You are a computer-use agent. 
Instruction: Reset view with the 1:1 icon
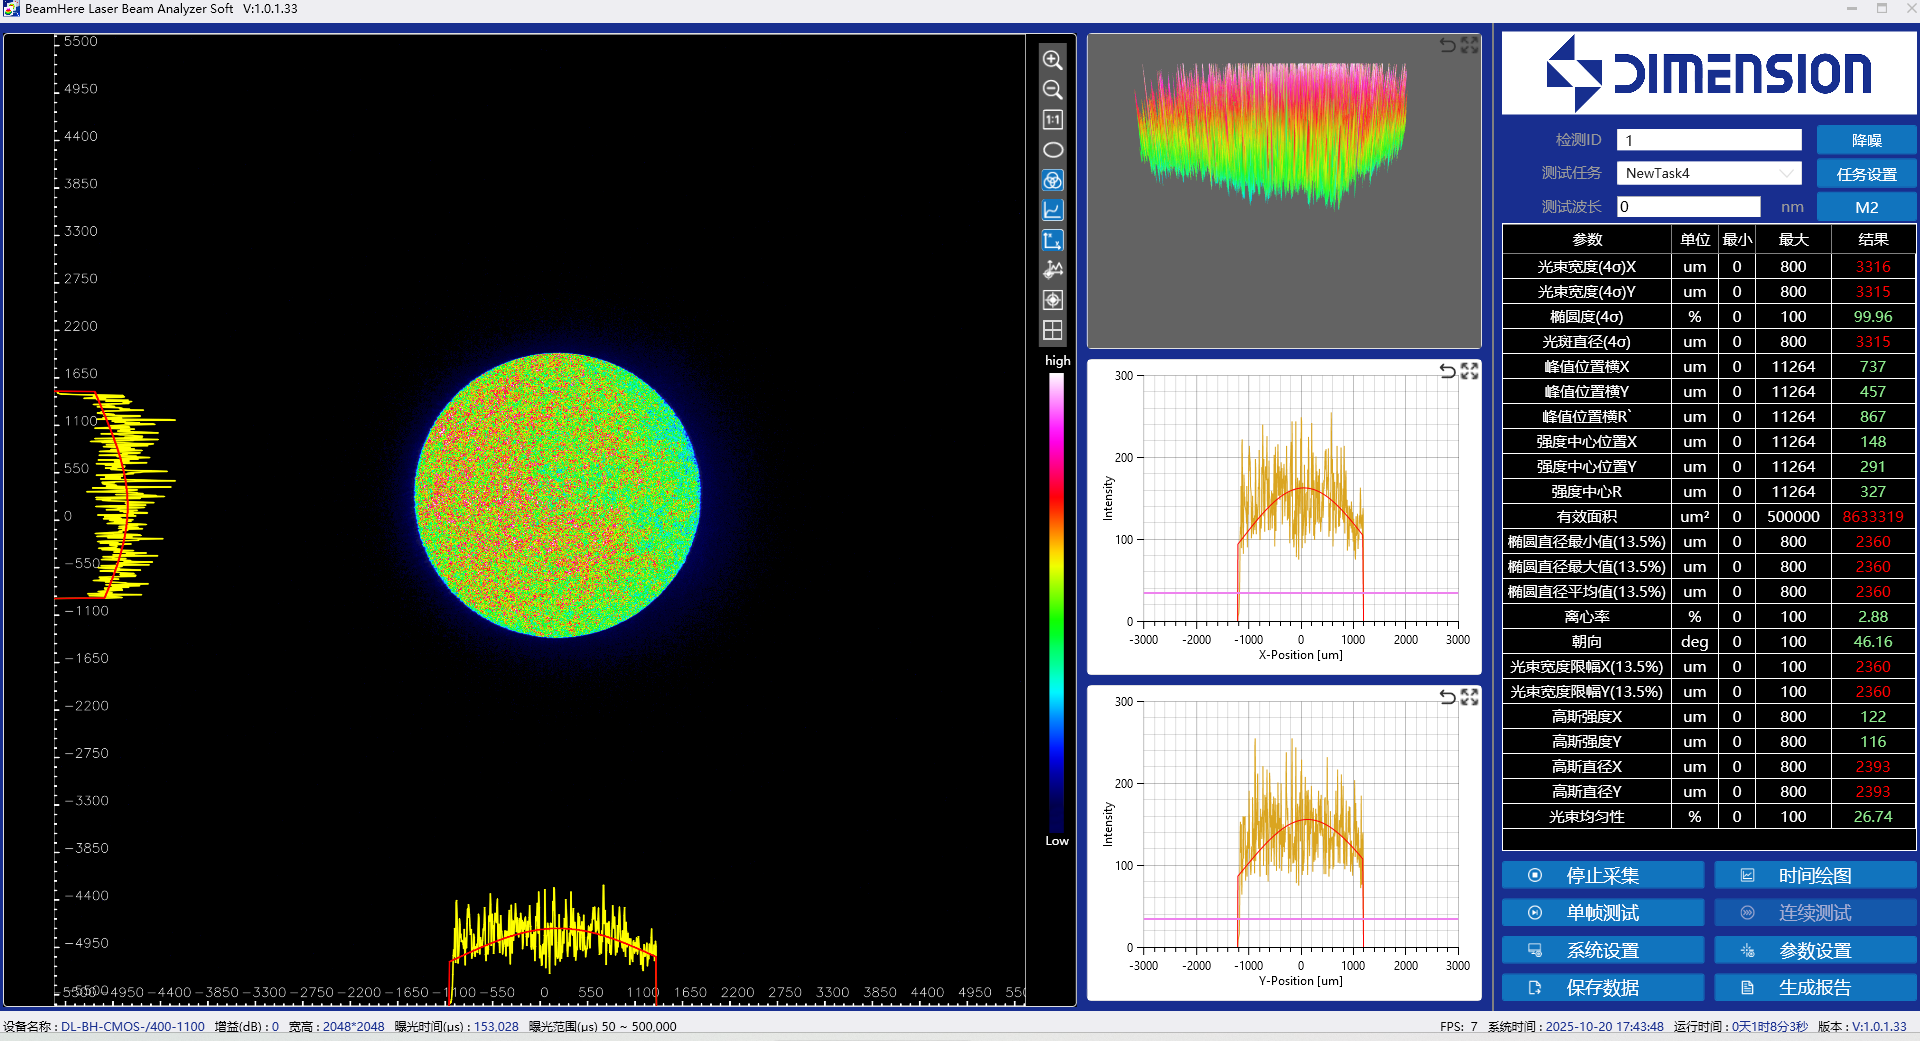tap(1052, 120)
